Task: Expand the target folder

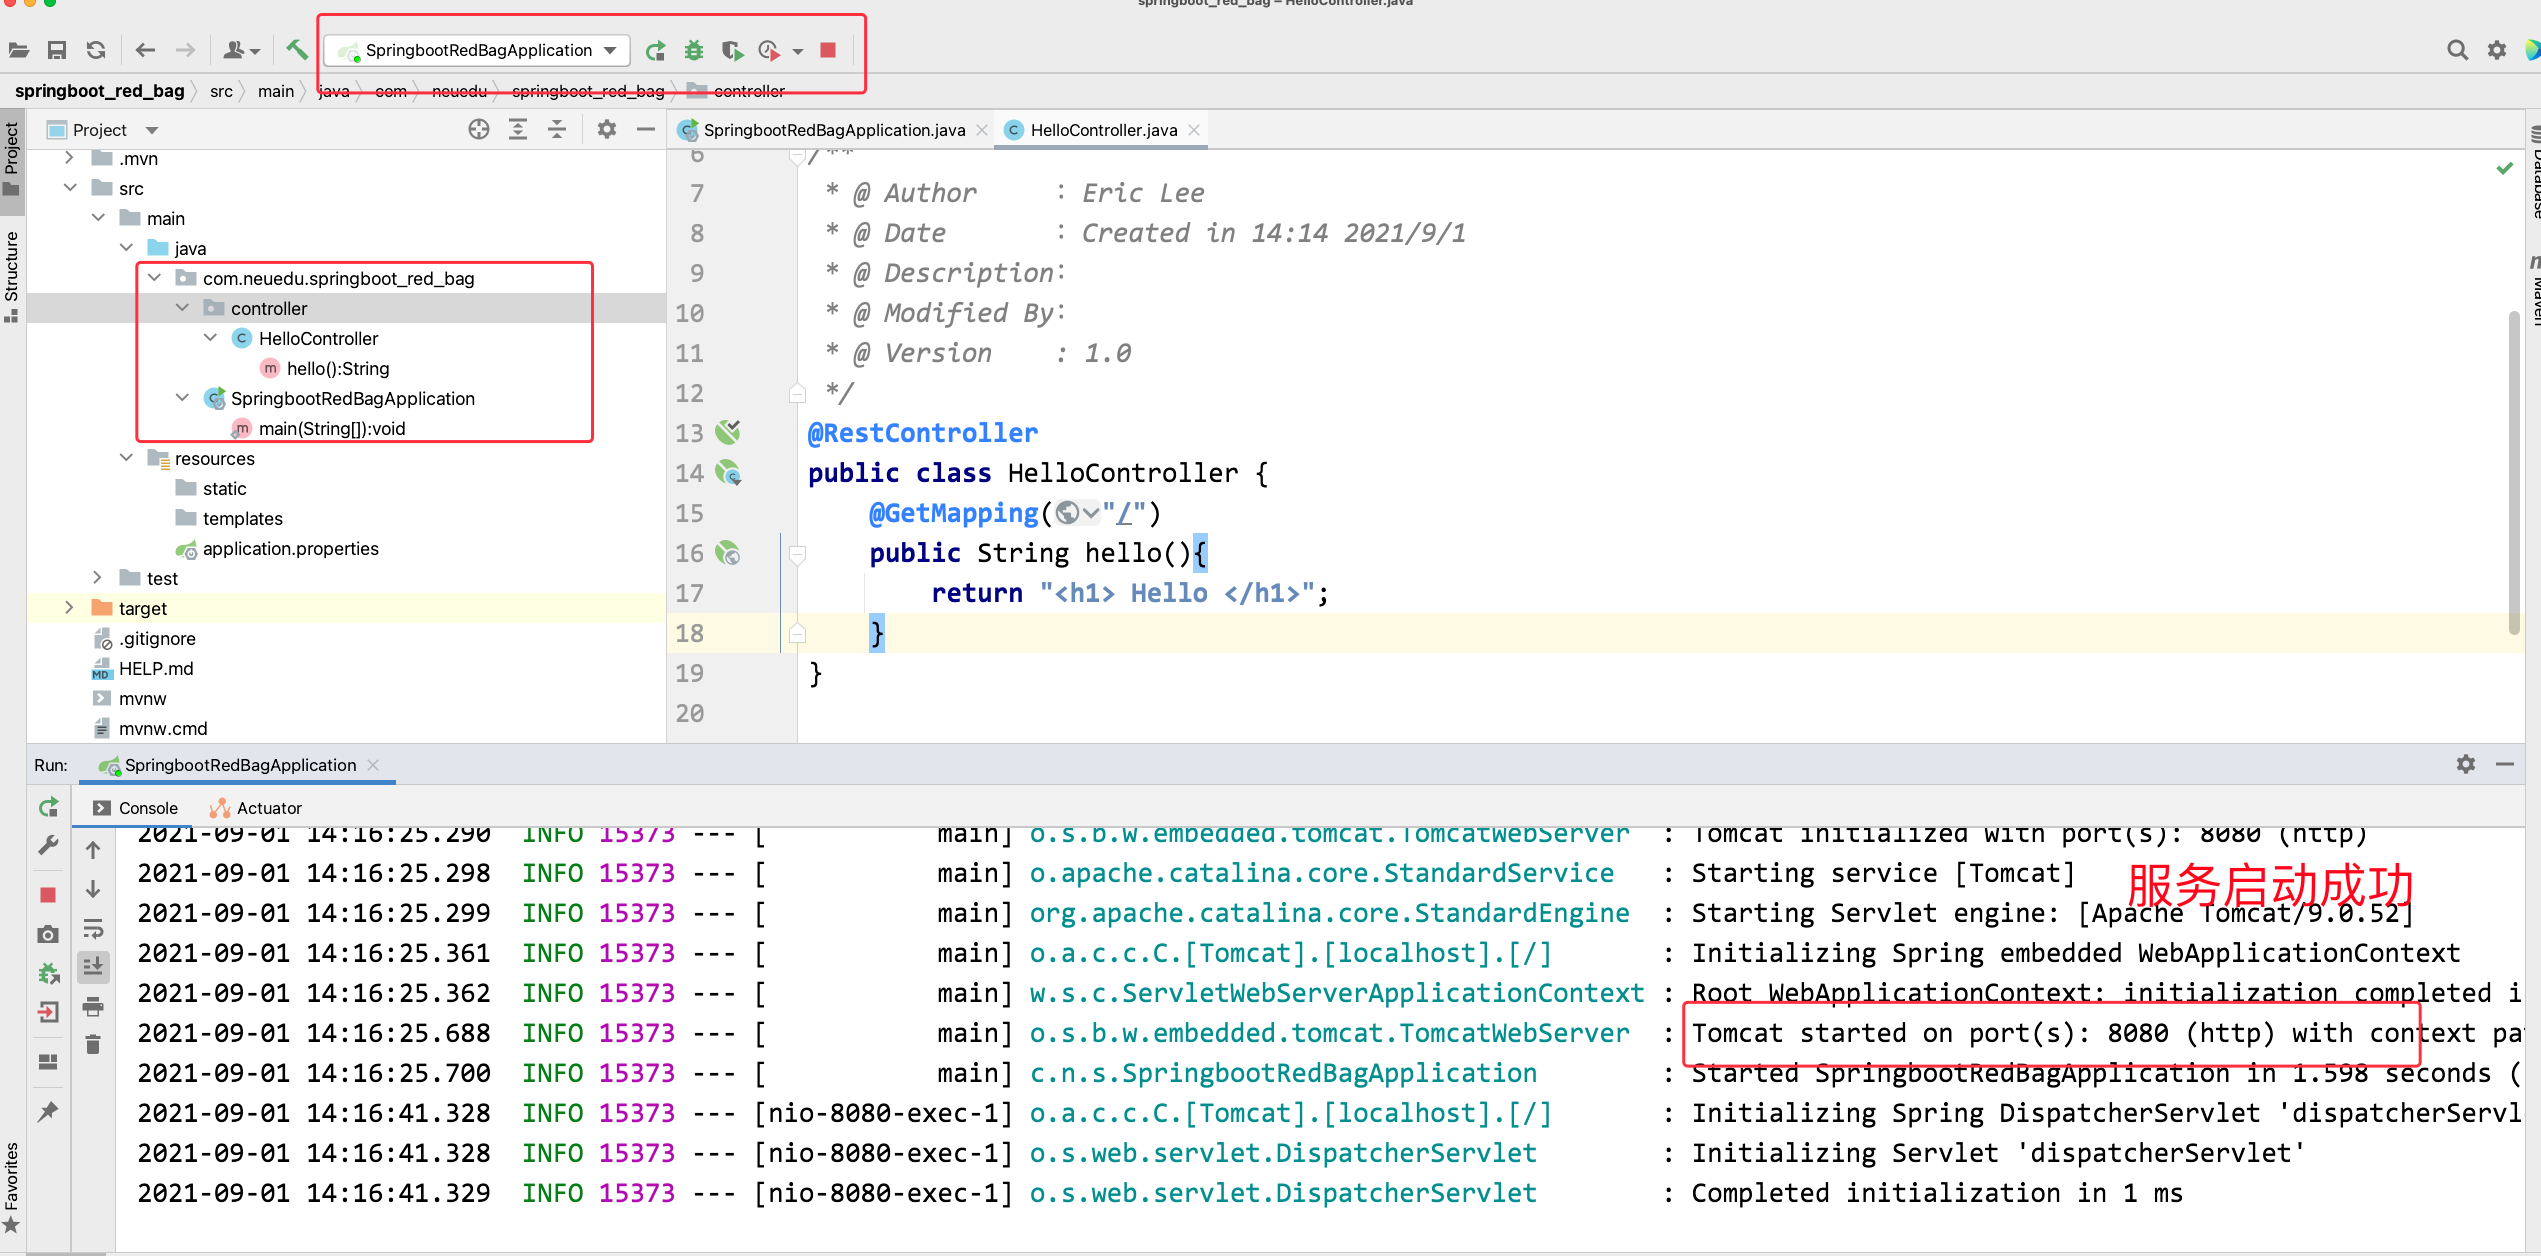Action: (x=69, y=608)
